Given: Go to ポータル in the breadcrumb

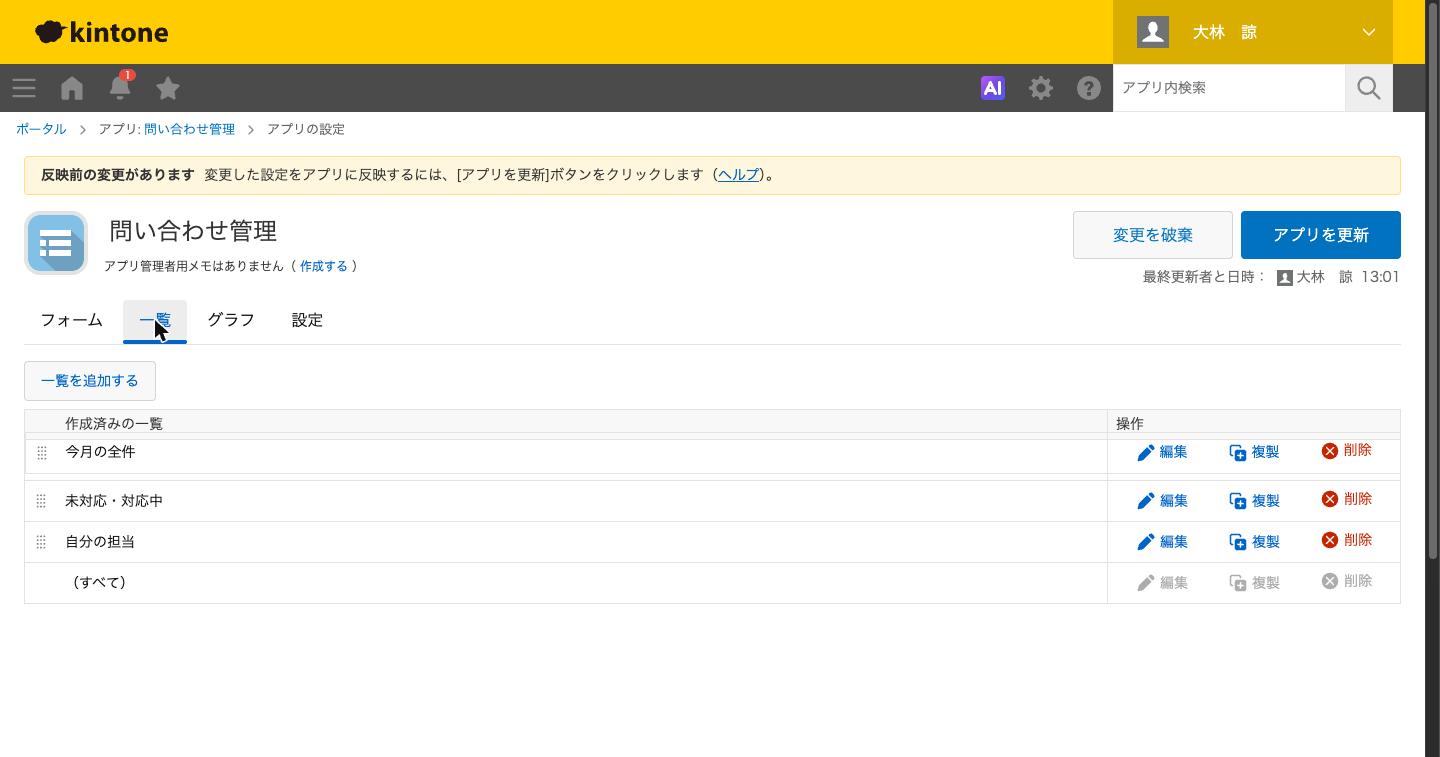Looking at the screenshot, I should (x=41, y=129).
